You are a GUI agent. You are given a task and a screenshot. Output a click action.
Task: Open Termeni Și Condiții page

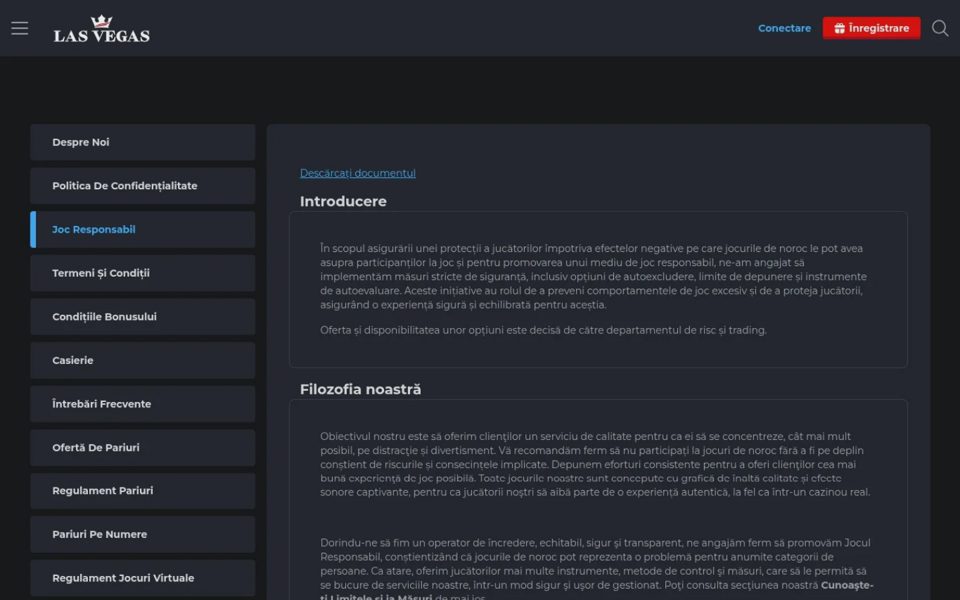click(x=143, y=273)
